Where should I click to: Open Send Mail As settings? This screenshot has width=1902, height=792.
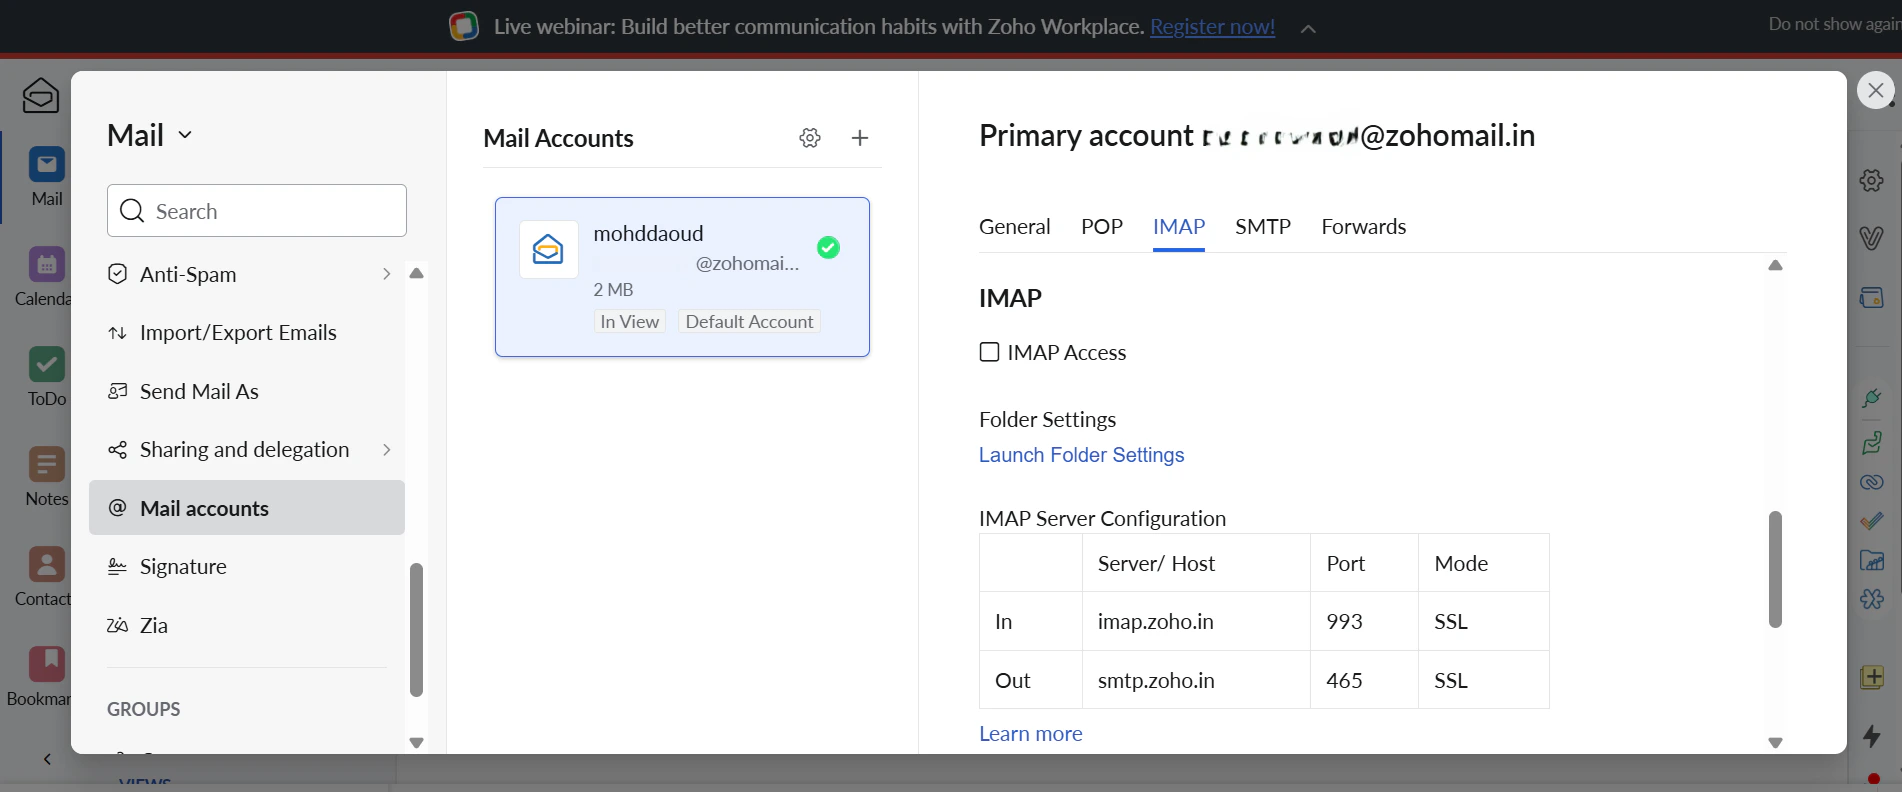tap(247, 391)
